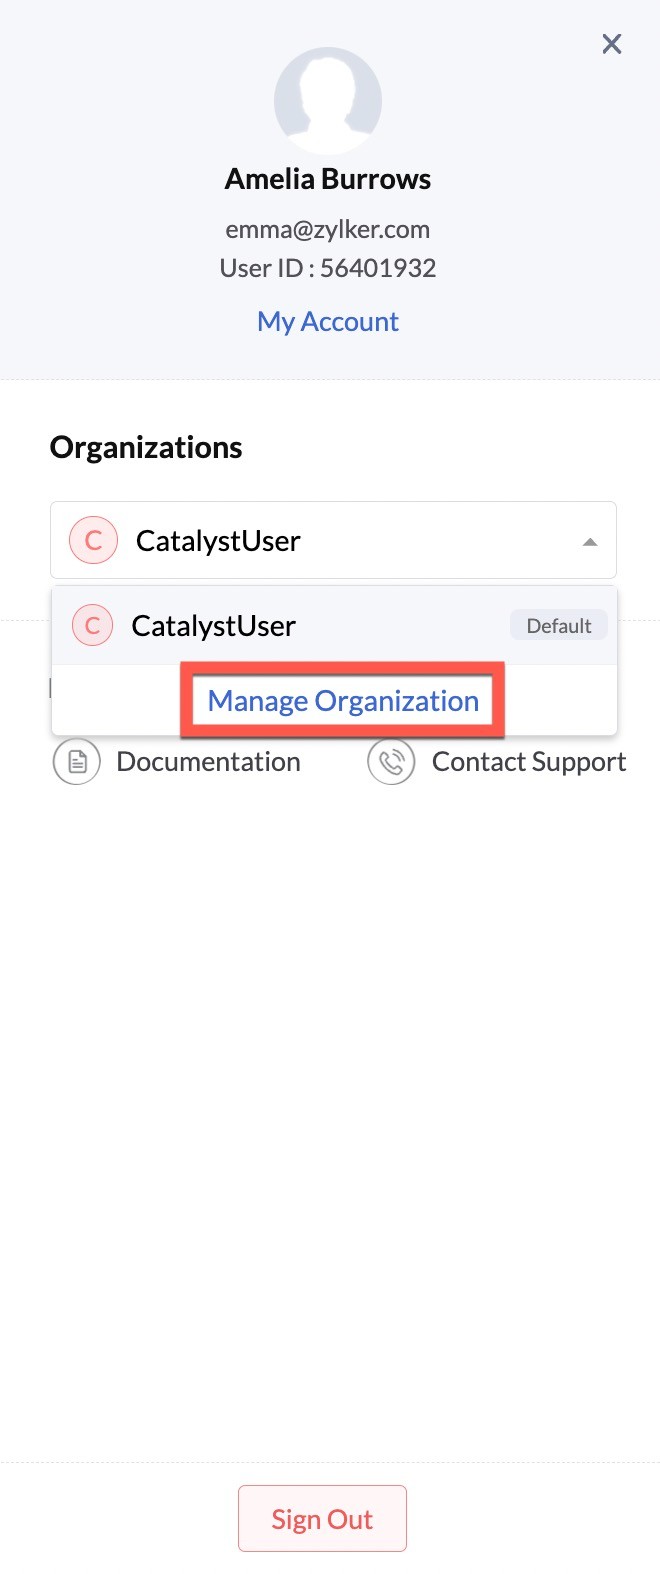The height and width of the screenshot is (1574, 660).
Task: Click the CatalystUser organization dropdown field
Action: (x=333, y=540)
